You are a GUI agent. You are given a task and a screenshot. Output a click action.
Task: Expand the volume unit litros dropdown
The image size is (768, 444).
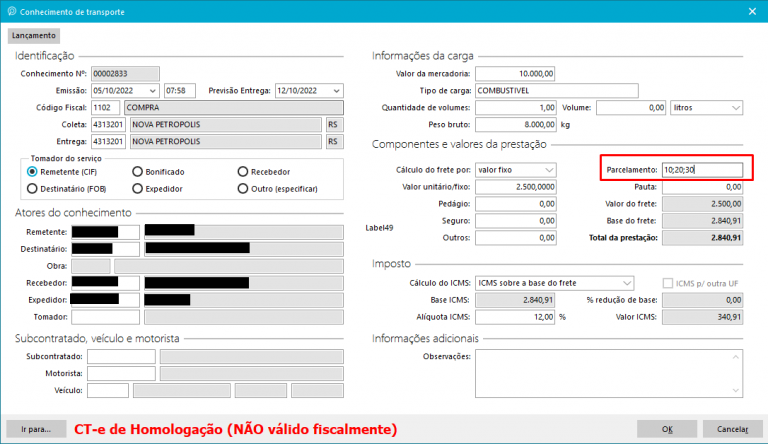tap(736, 108)
